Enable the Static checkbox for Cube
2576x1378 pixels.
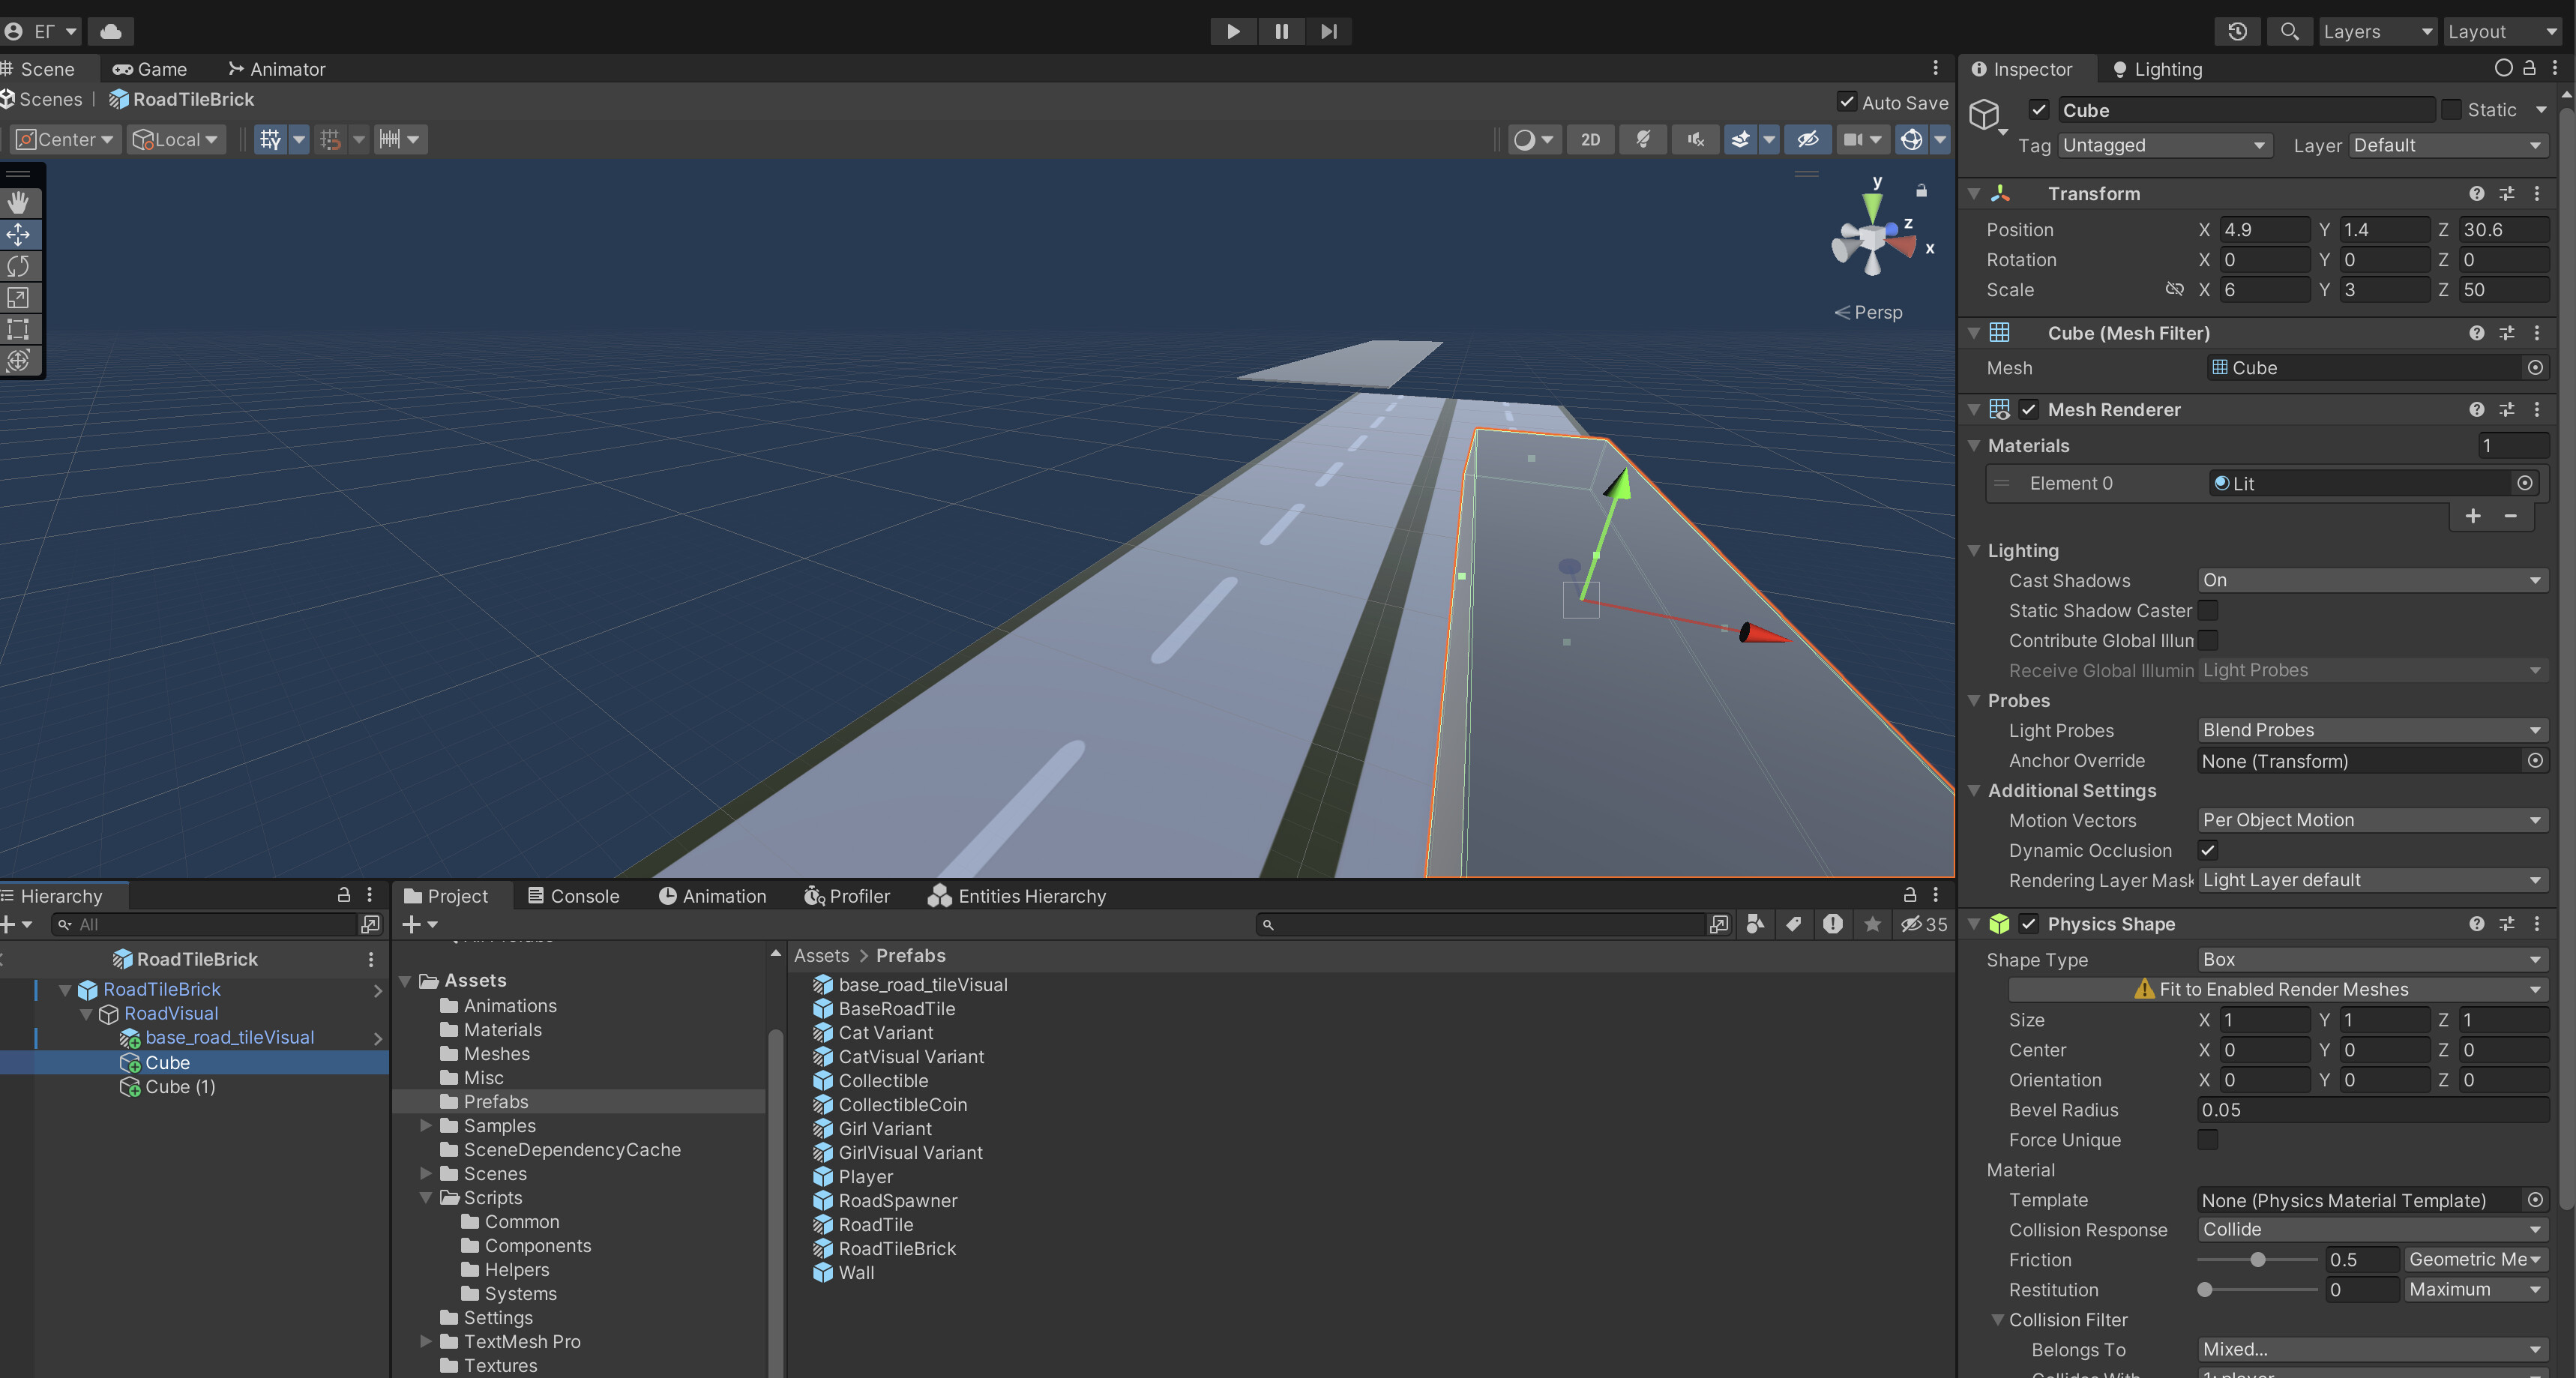(2454, 110)
